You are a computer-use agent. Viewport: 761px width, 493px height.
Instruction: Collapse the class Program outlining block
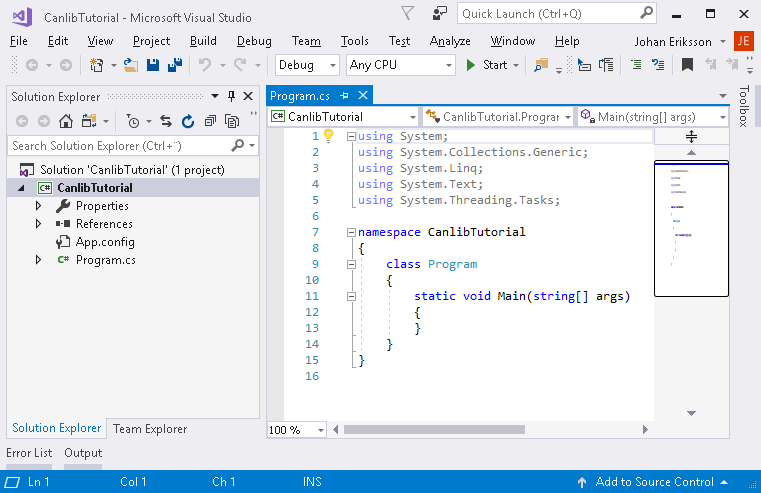[351, 264]
